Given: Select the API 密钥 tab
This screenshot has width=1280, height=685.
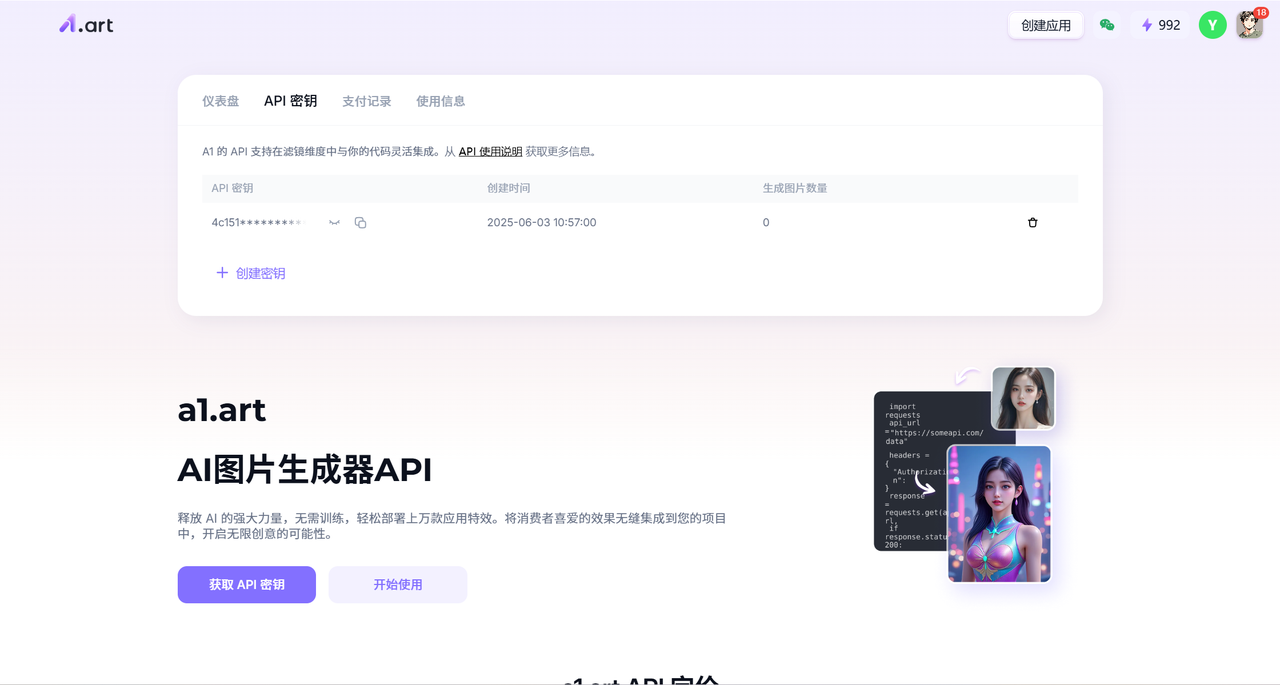Looking at the screenshot, I should 291,101.
